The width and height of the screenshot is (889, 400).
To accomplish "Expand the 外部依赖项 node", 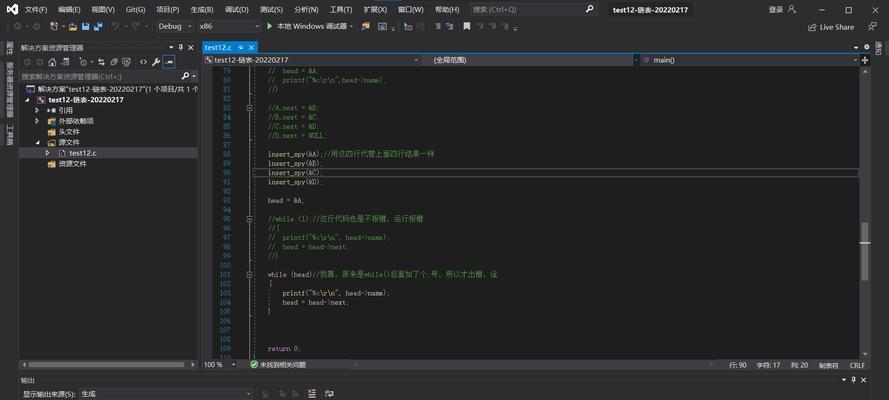I will [x=37, y=121].
